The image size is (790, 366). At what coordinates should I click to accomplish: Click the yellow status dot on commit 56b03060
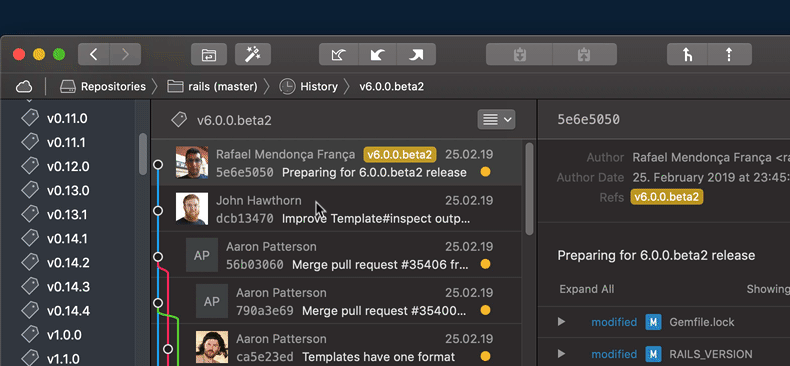(485, 264)
